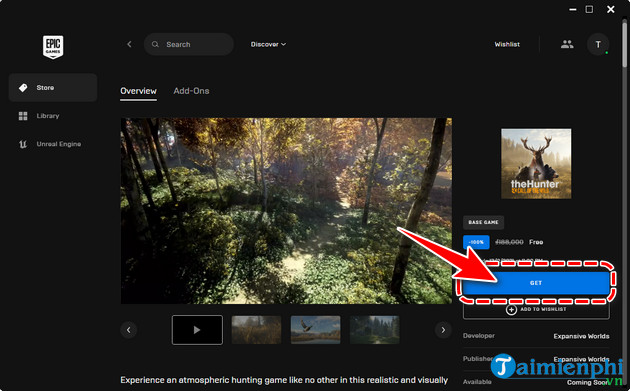The image size is (630, 391).
Task: Click the main forest screenshot preview
Action: pyautogui.click(x=286, y=211)
